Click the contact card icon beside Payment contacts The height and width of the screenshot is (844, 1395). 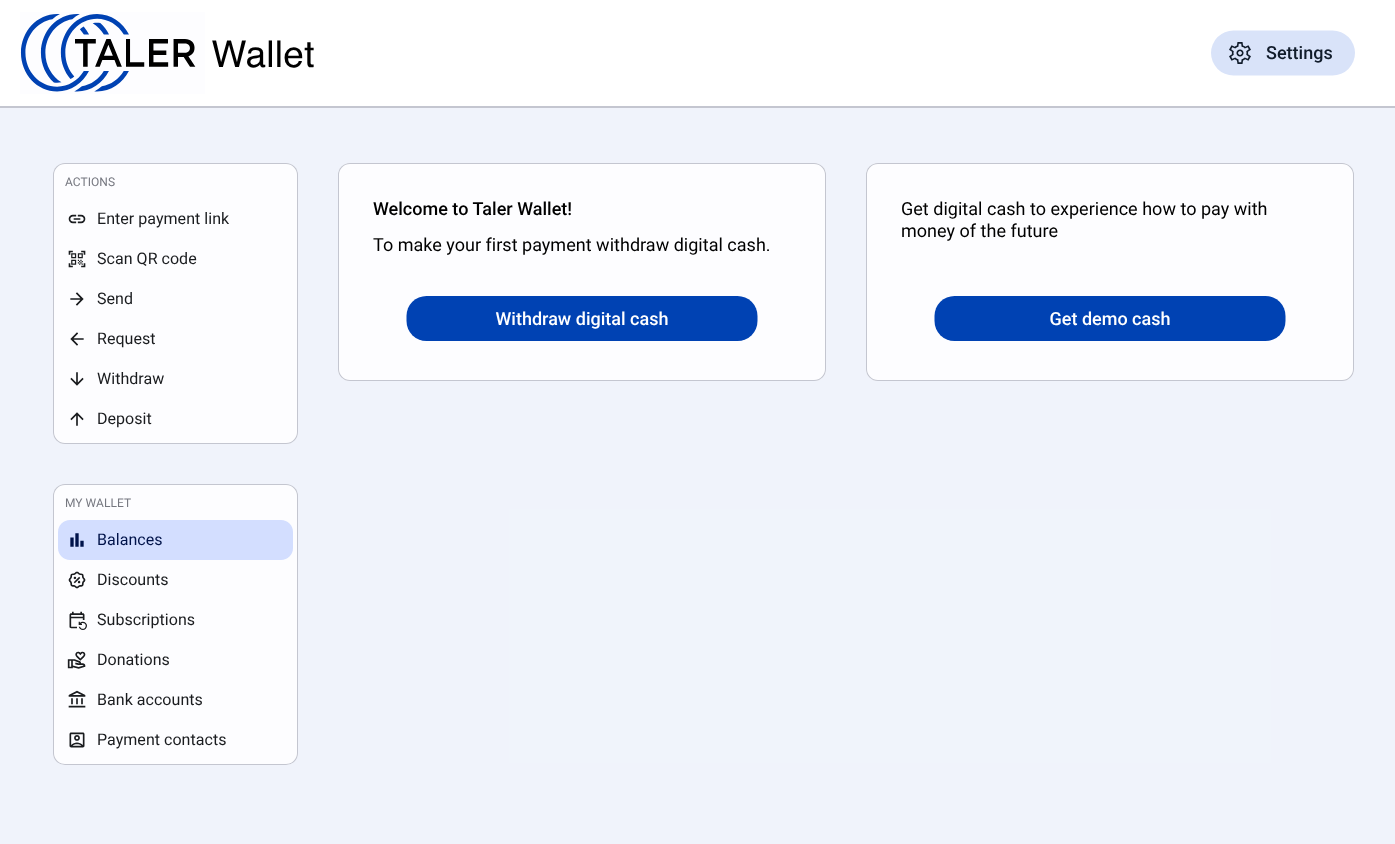[77, 739]
